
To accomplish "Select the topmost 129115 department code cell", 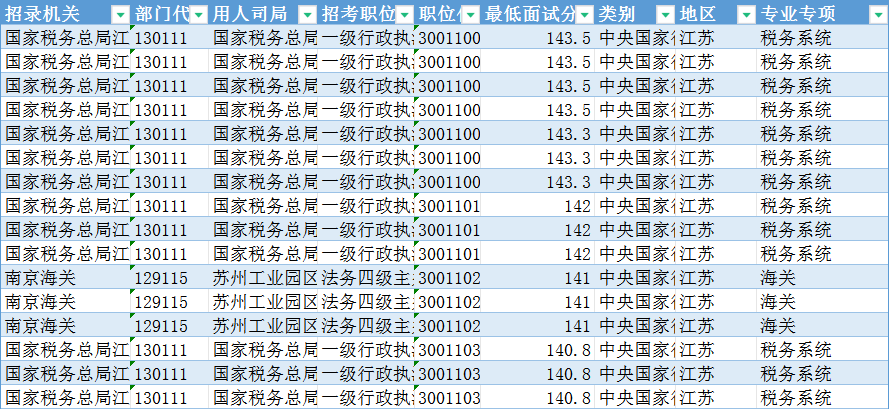I will click(x=170, y=278).
